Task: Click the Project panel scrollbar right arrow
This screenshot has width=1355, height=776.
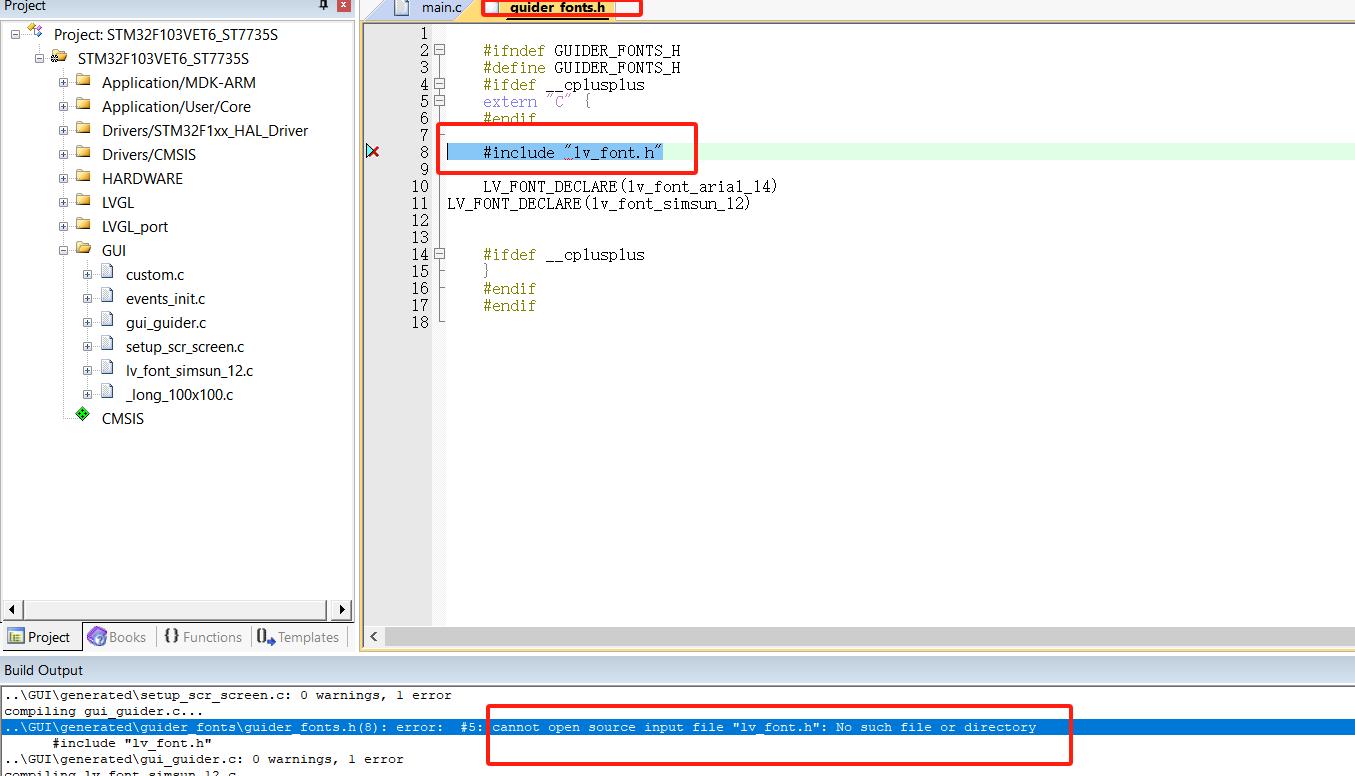Action: (341, 609)
